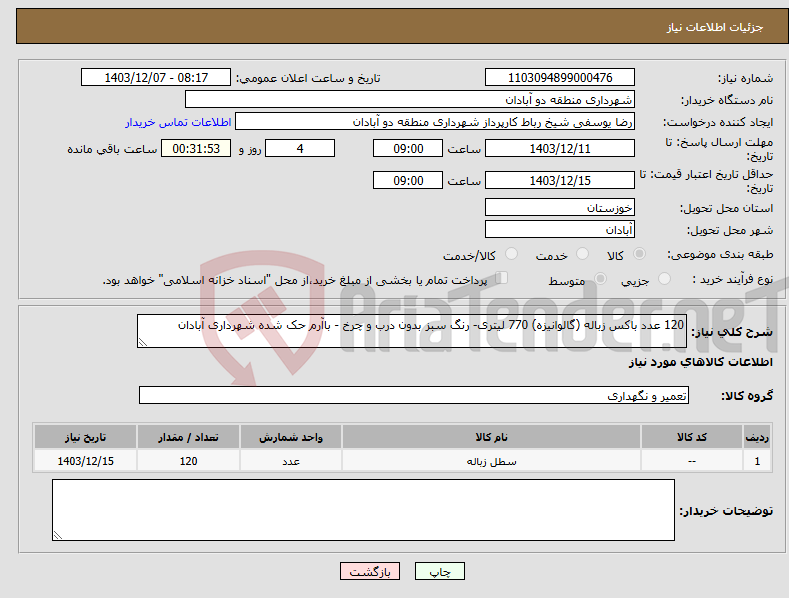Click row number 1 cell

pos(757,461)
